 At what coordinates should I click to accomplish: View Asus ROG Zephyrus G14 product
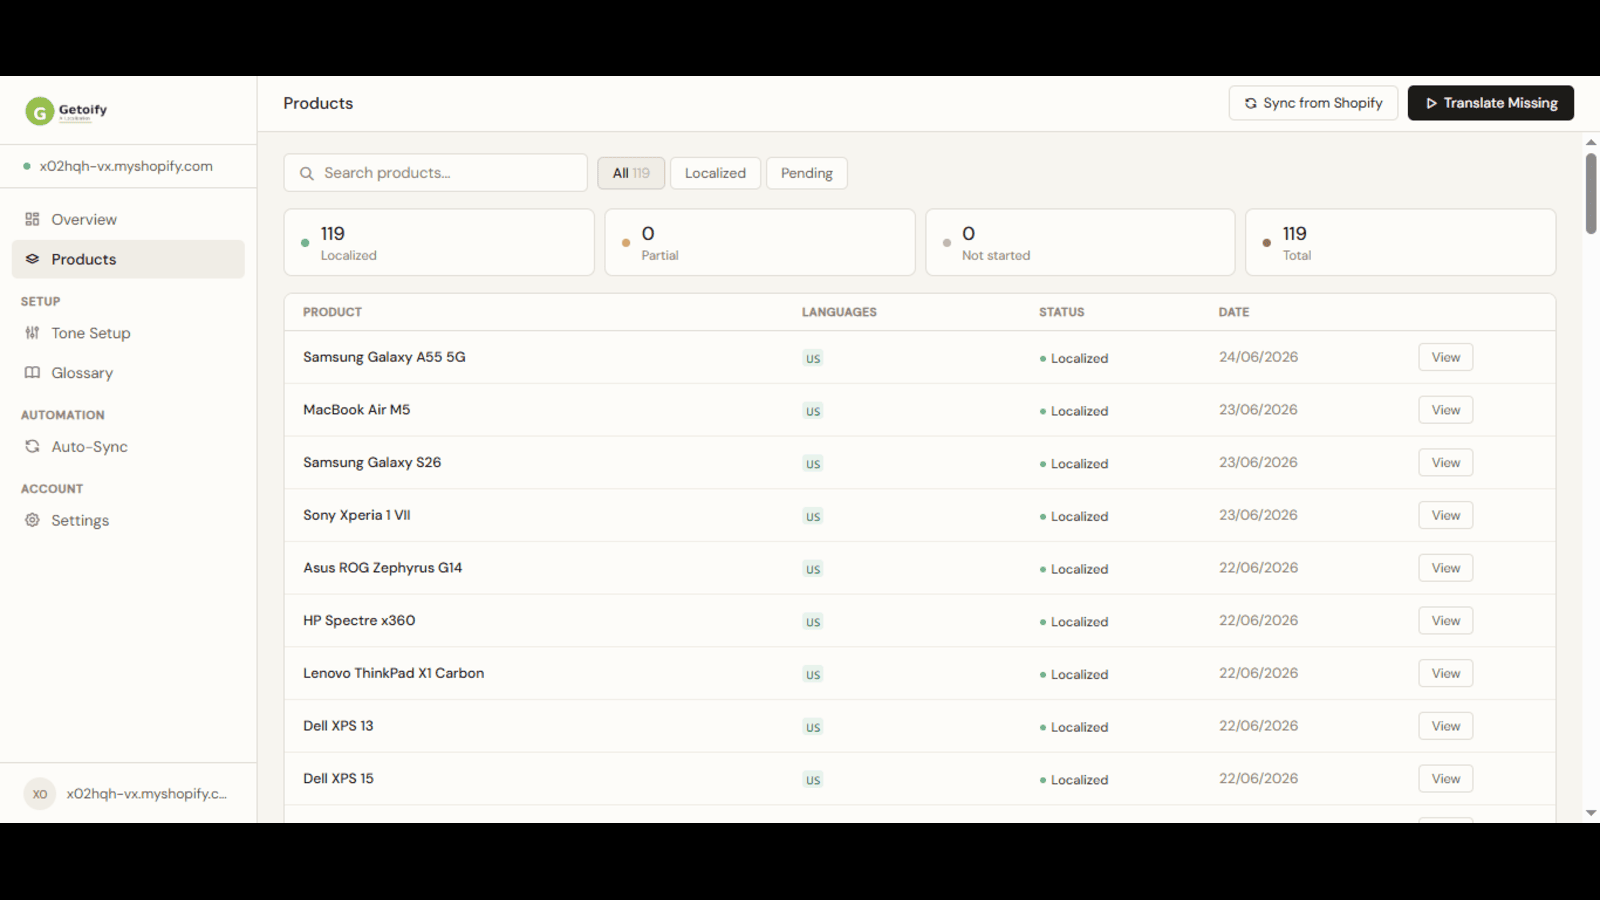pos(1445,568)
